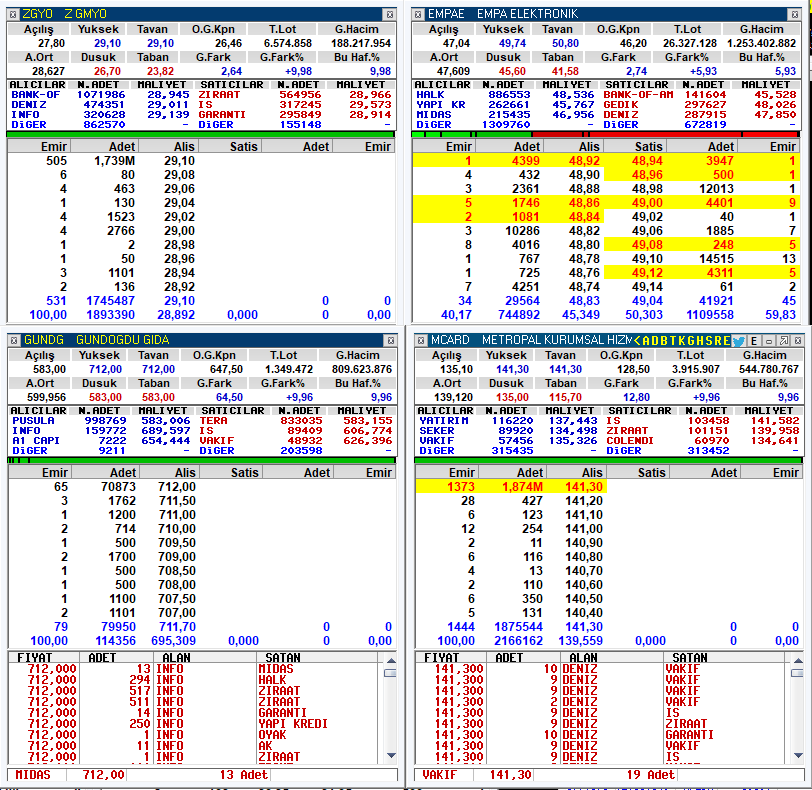Viewport: 812px width, 790px height.
Task: Click seller COLENDI in MCARD satıcılar list
Action: click(630, 441)
